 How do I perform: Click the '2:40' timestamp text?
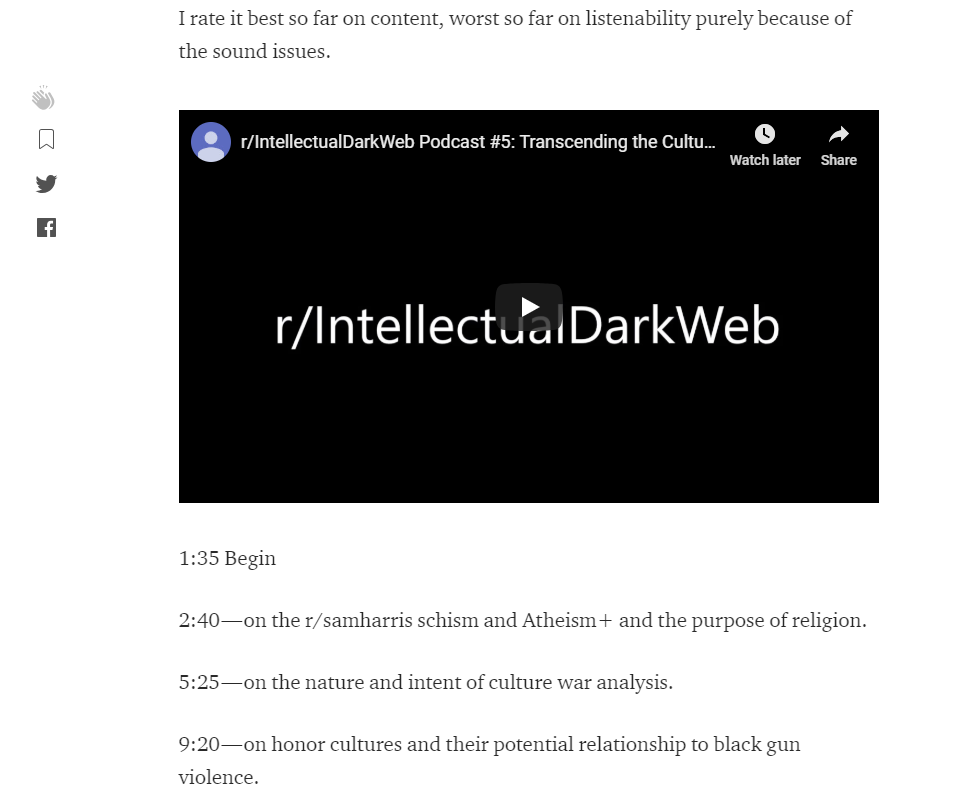(199, 620)
